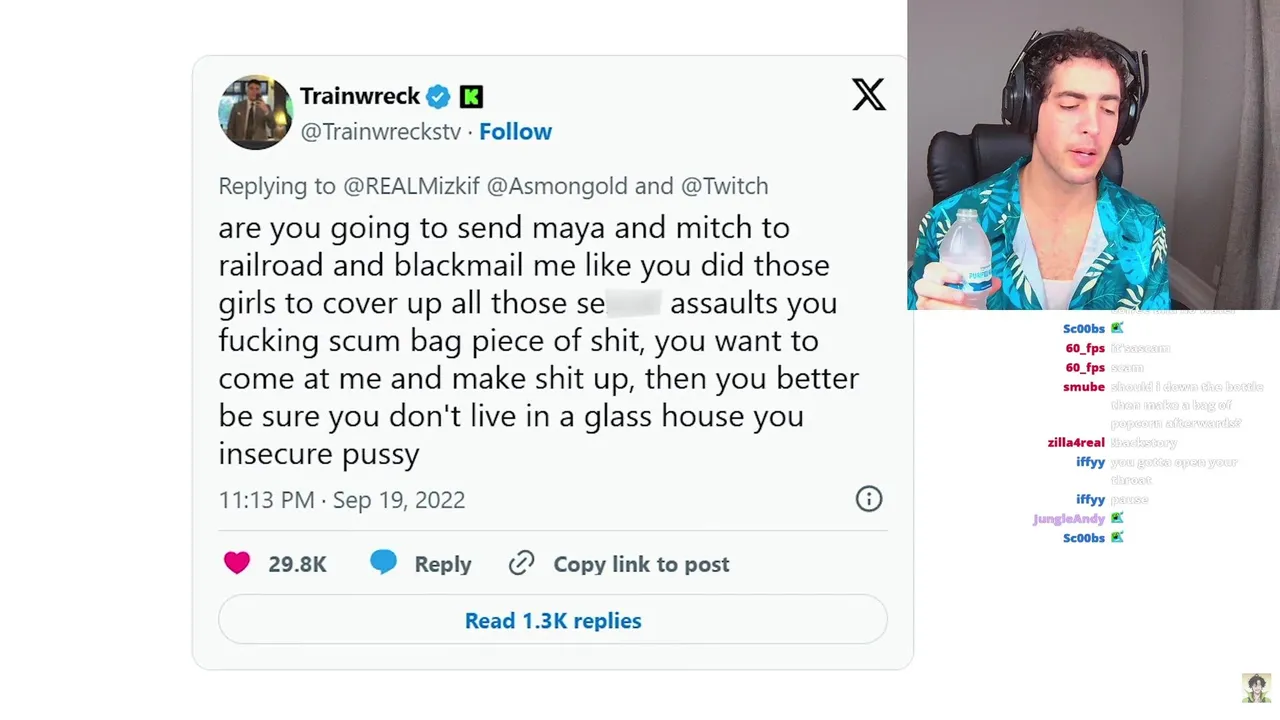Click Read 1.3K replies button
This screenshot has height=720, width=1280.
point(552,621)
